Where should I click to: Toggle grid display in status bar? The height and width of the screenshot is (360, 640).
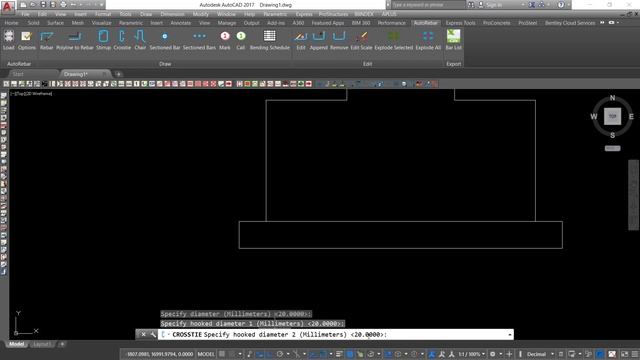(222, 354)
